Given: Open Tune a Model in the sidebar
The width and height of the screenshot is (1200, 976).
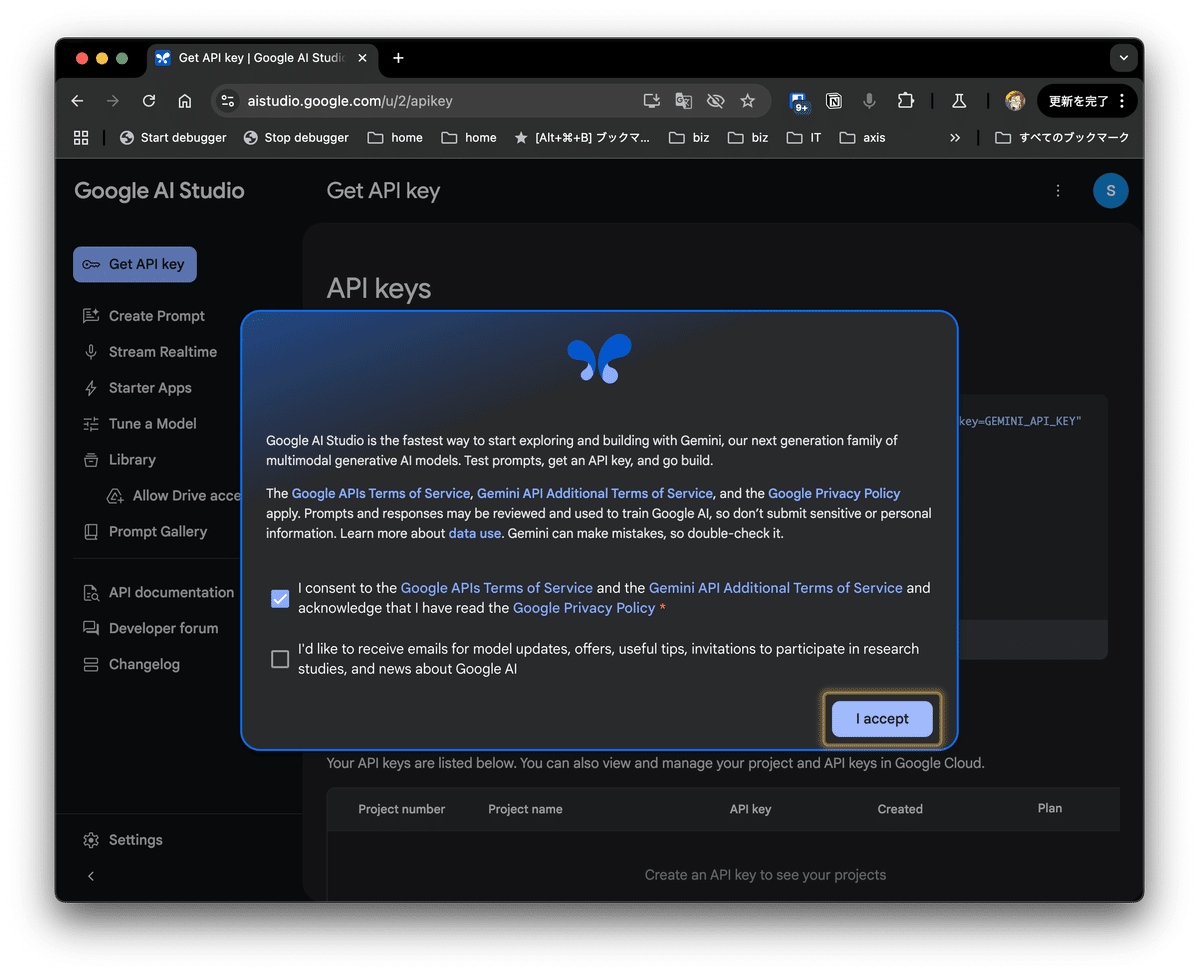Looking at the screenshot, I should 140,424.
